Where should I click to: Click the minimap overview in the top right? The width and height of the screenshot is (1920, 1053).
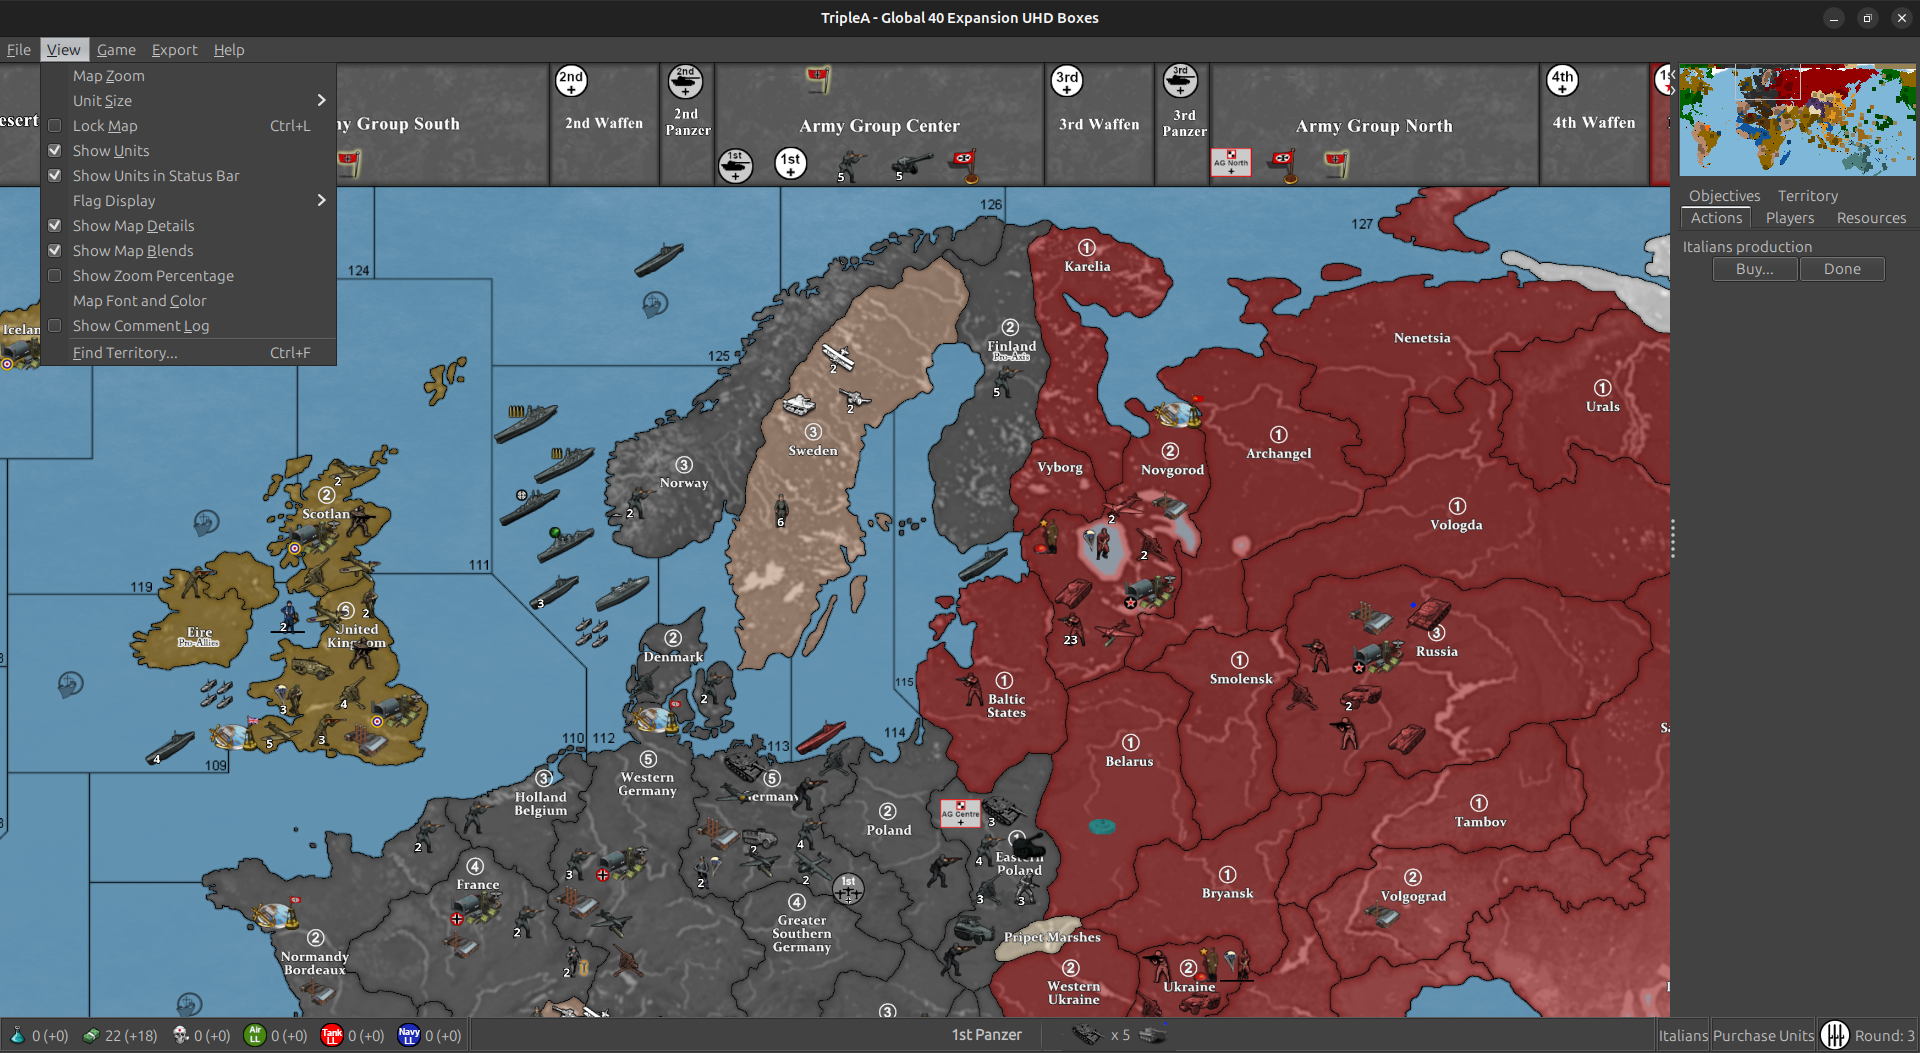click(x=1795, y=119)
